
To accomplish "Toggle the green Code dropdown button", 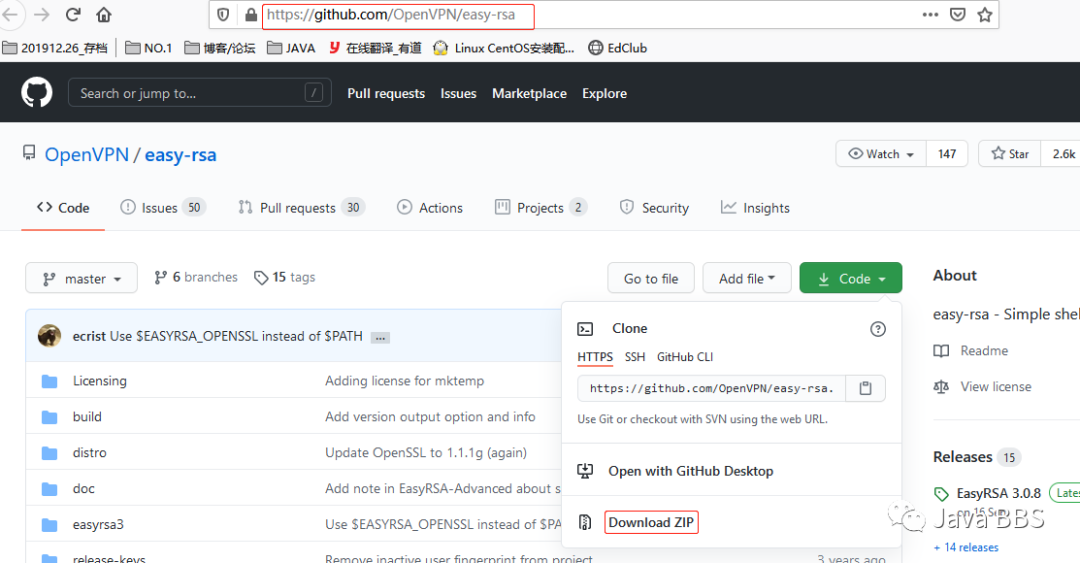I will coord(851,278).
